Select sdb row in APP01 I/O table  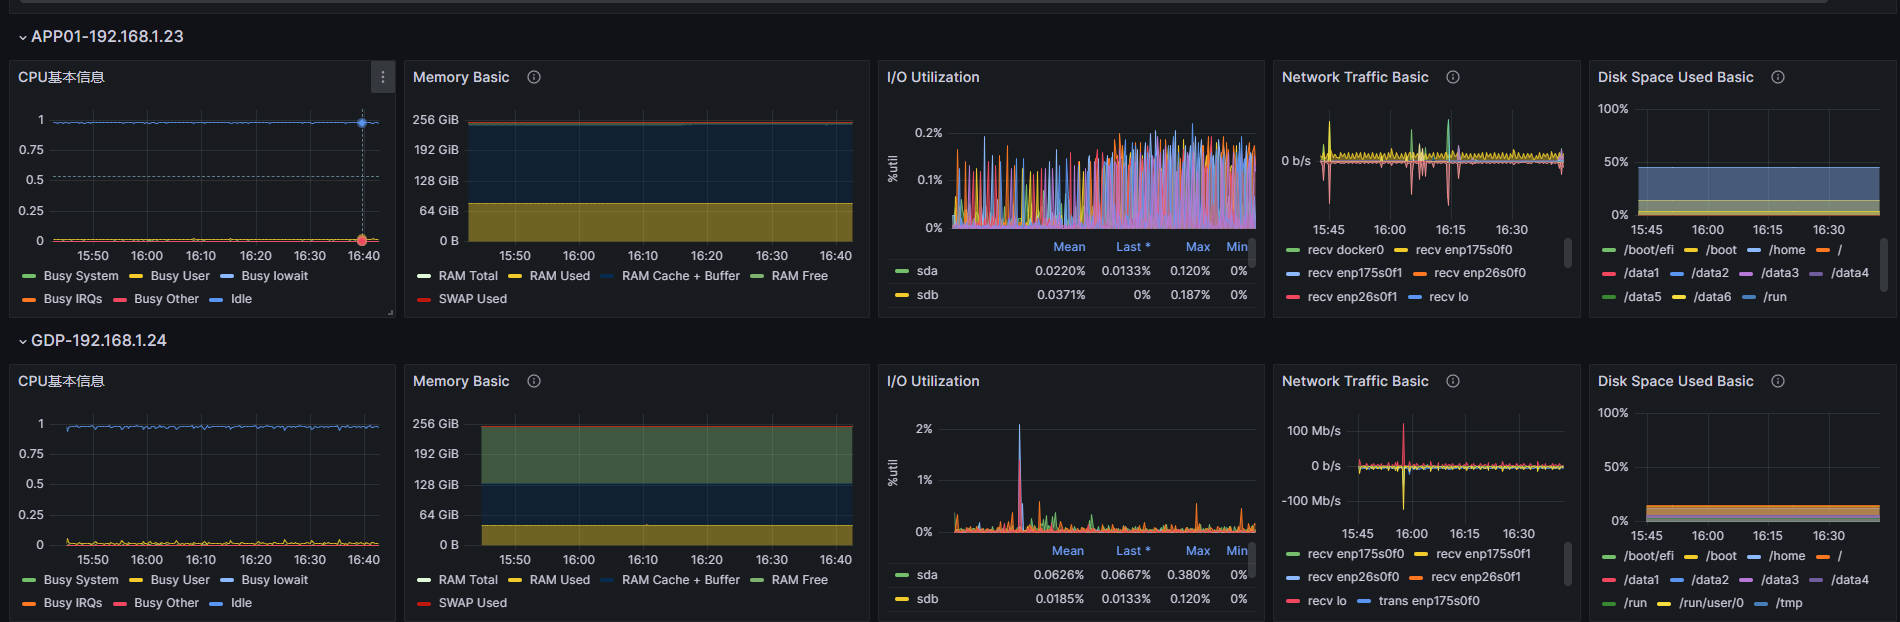[x=1072, y=295]
